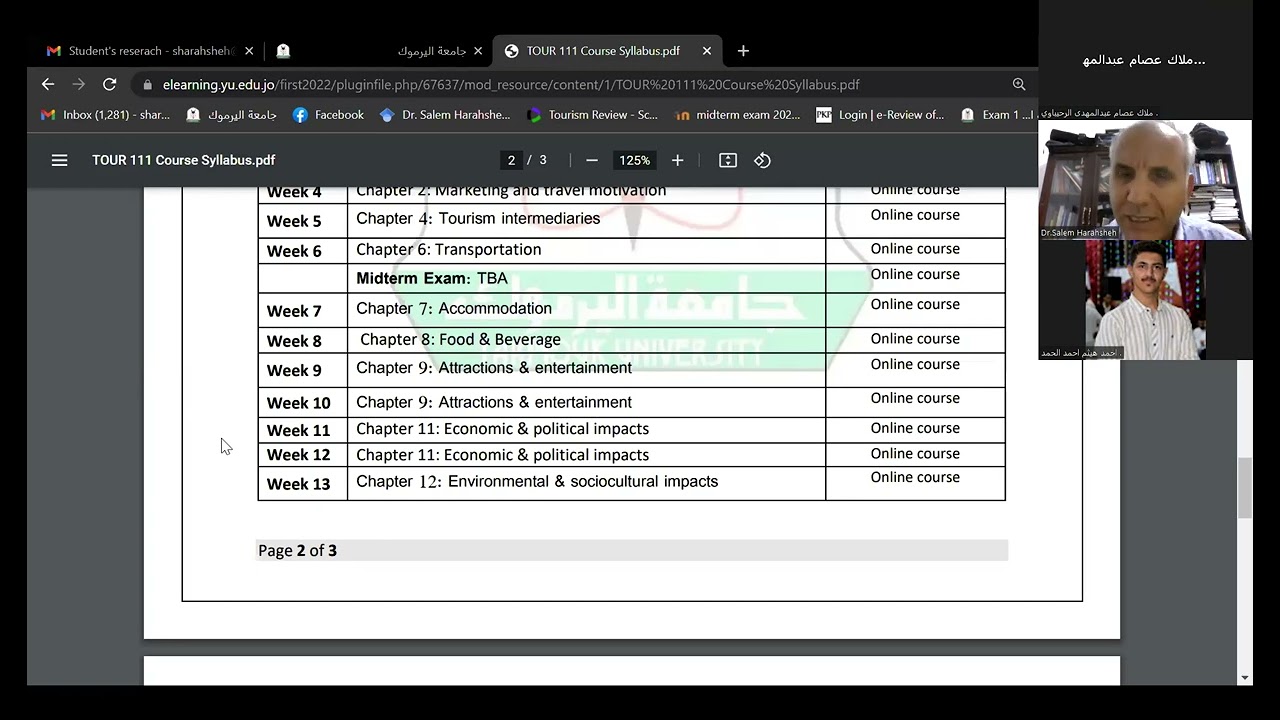Viewport: 1280px width, 720px height.
Task: Click 'Chapter 6: Transportation' text
Action: coord(449,250)
